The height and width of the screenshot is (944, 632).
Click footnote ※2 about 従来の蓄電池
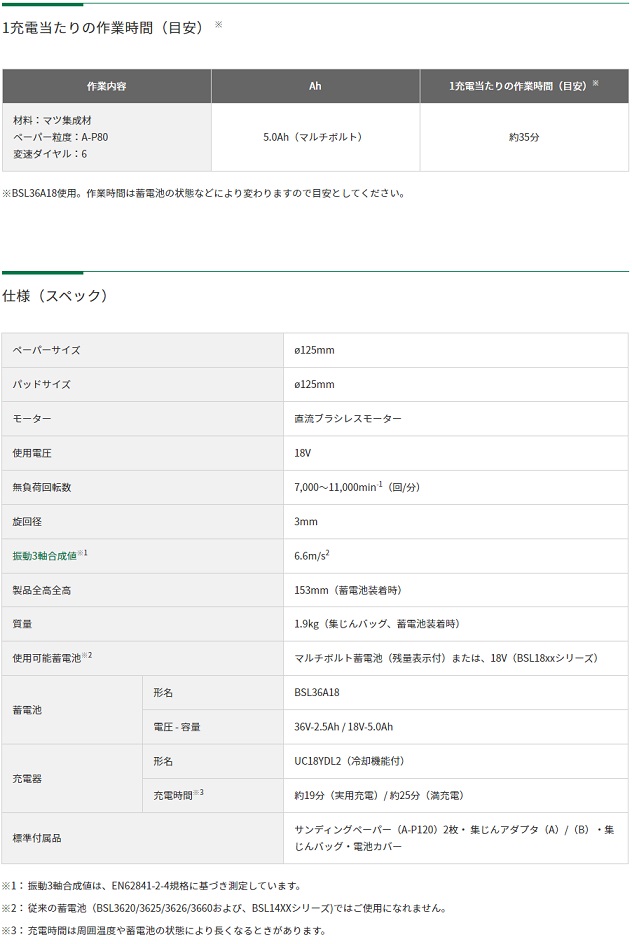coord(224,908)
